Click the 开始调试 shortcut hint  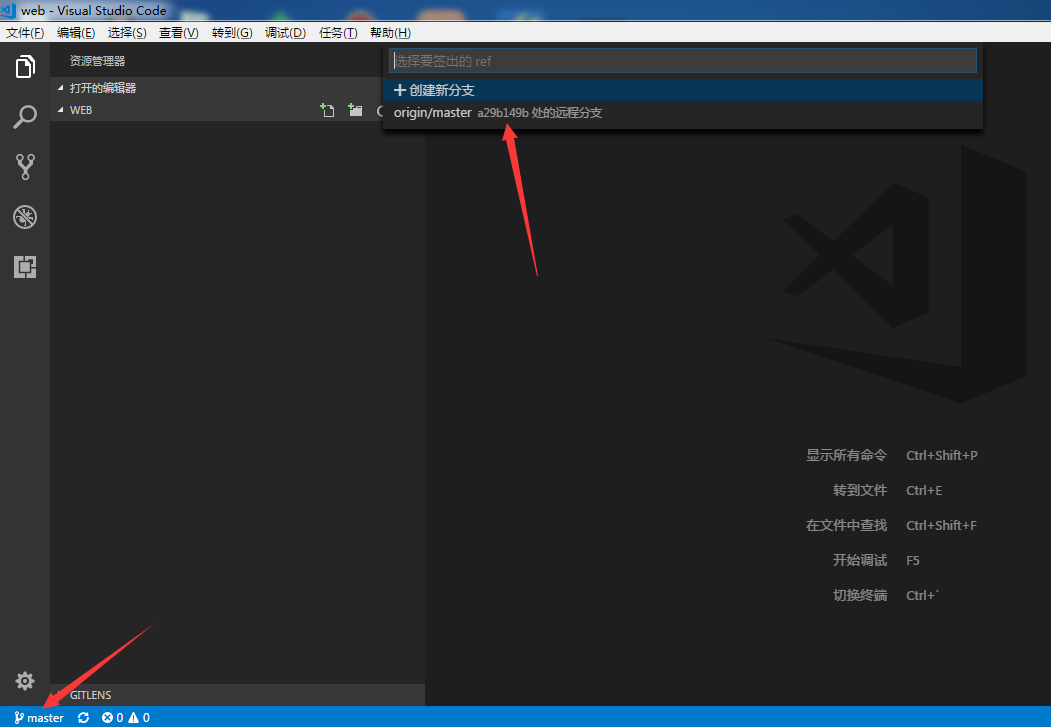coord(860,560)
